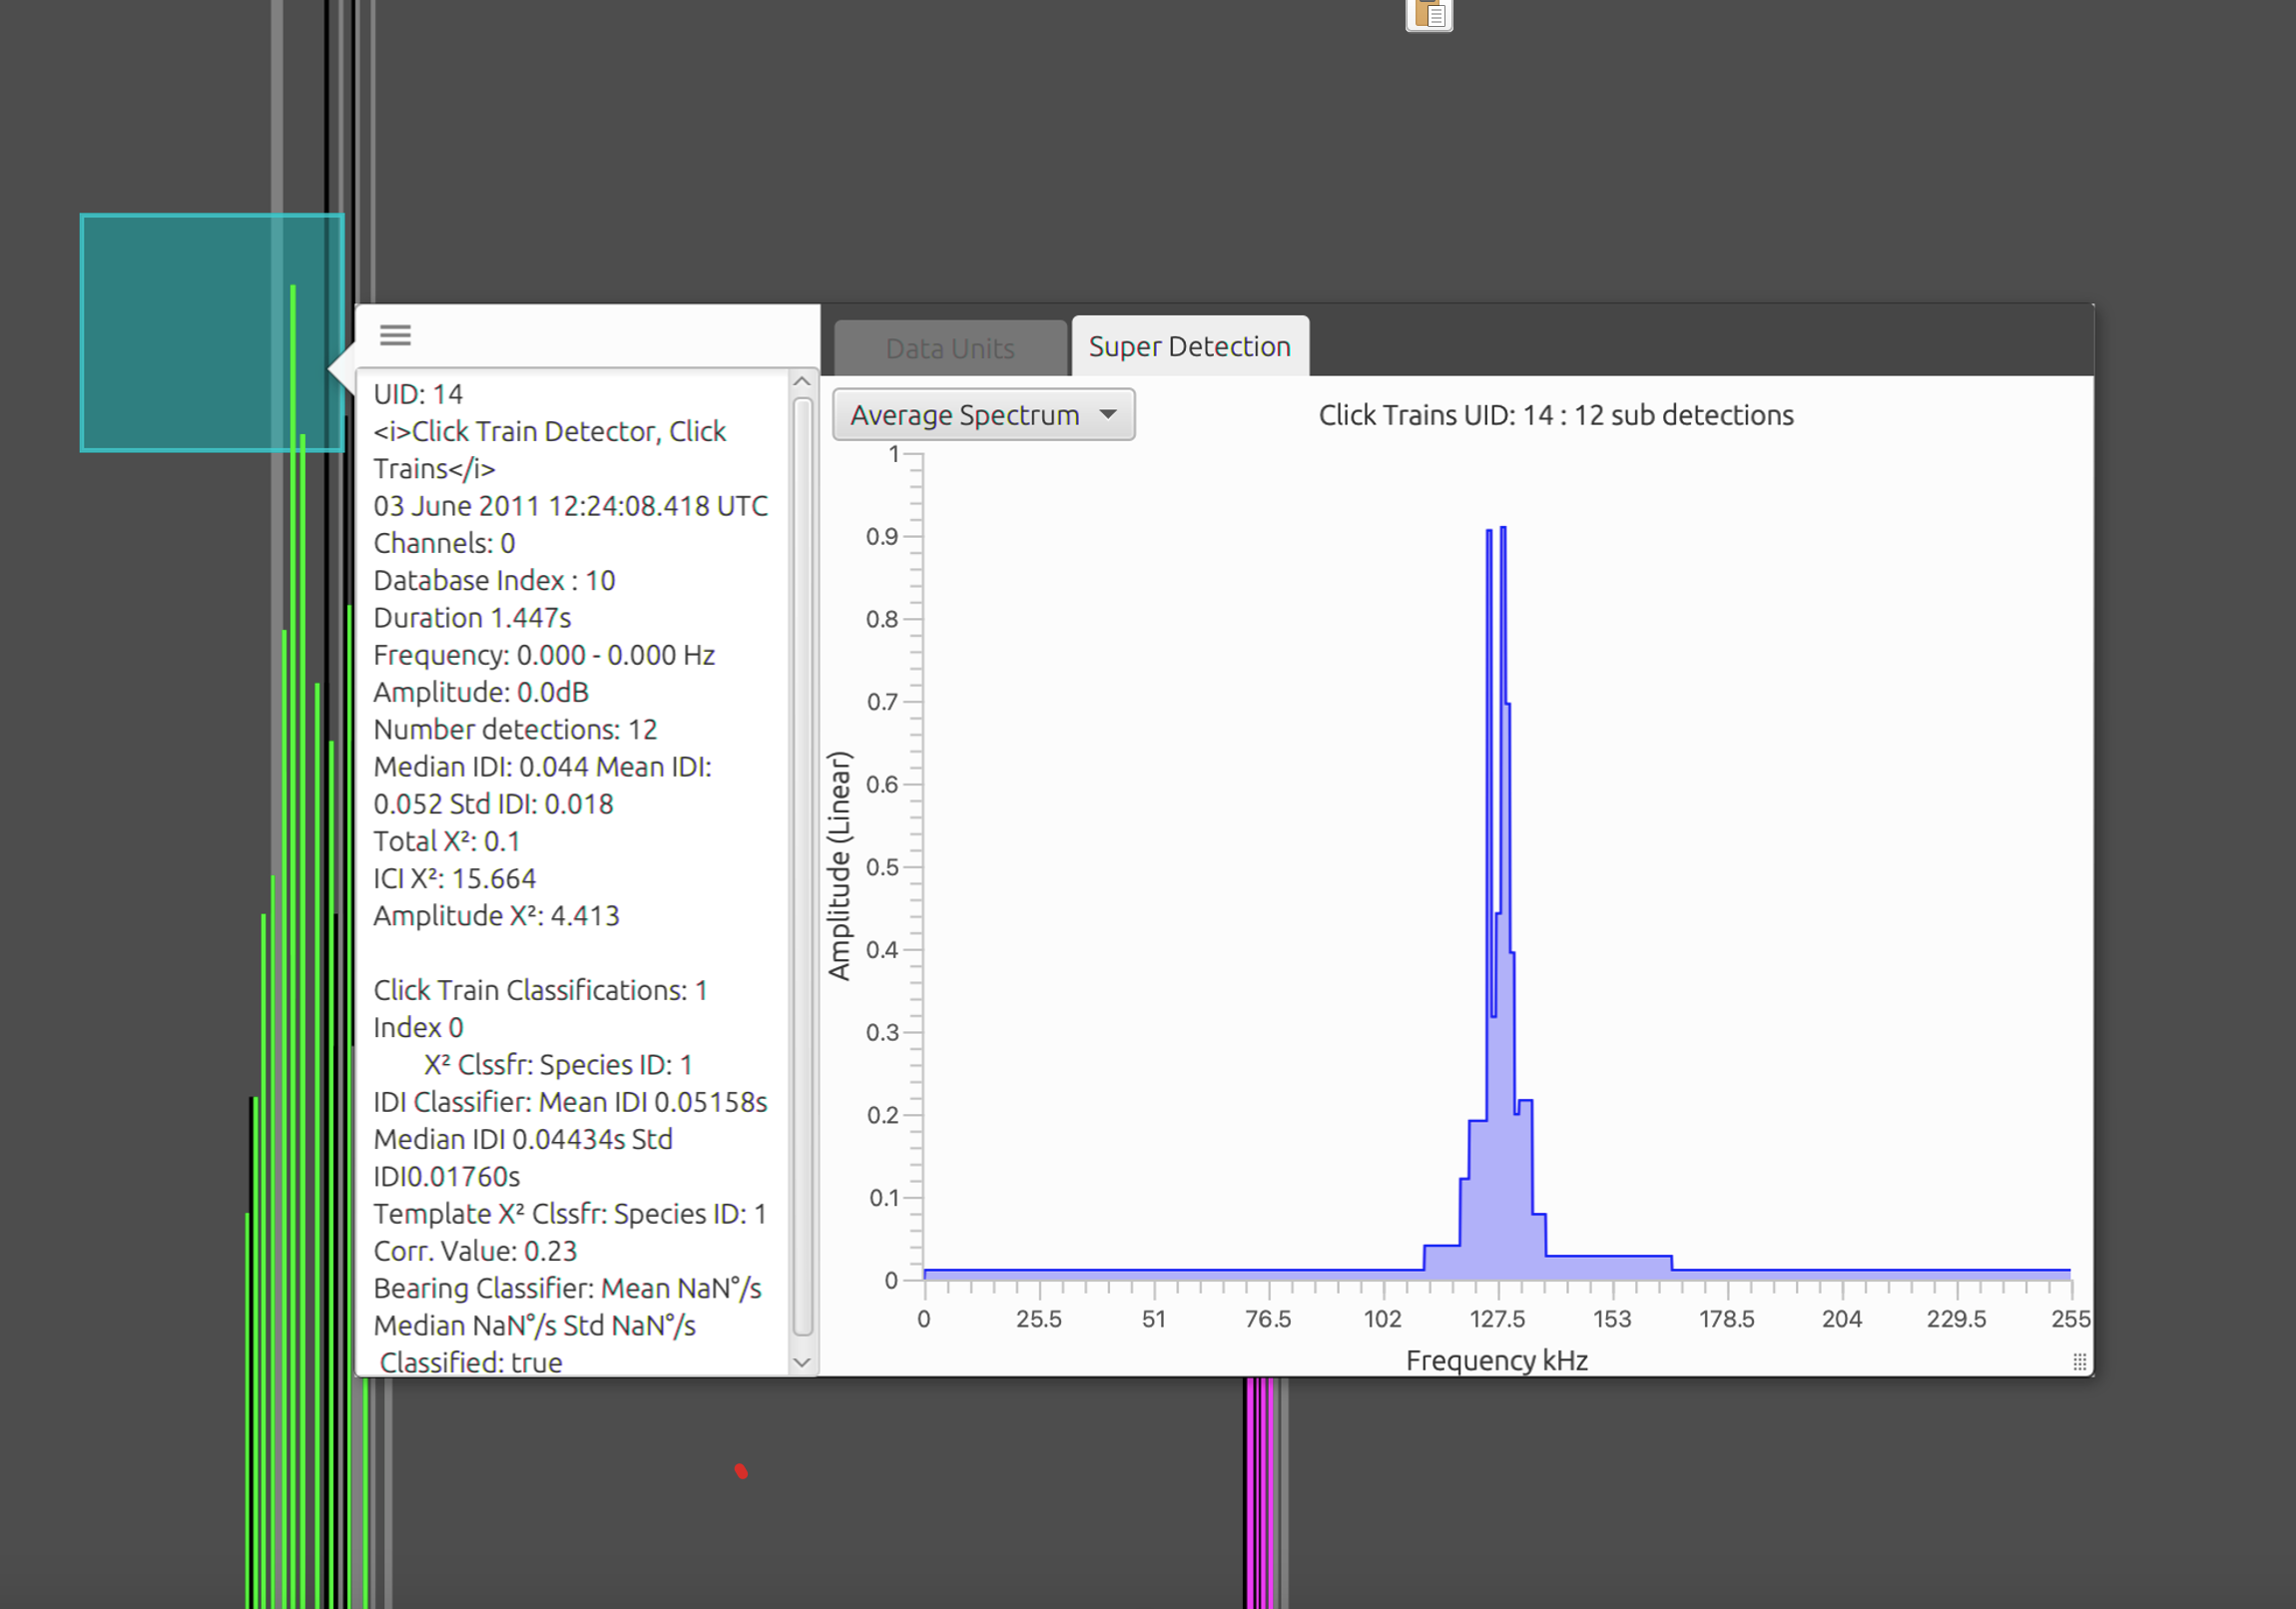Click the '03 June 2011 12:24:08.418 UTC' timestamp
Viewport: 2296px width, 1609px height.
click(571, 506)
